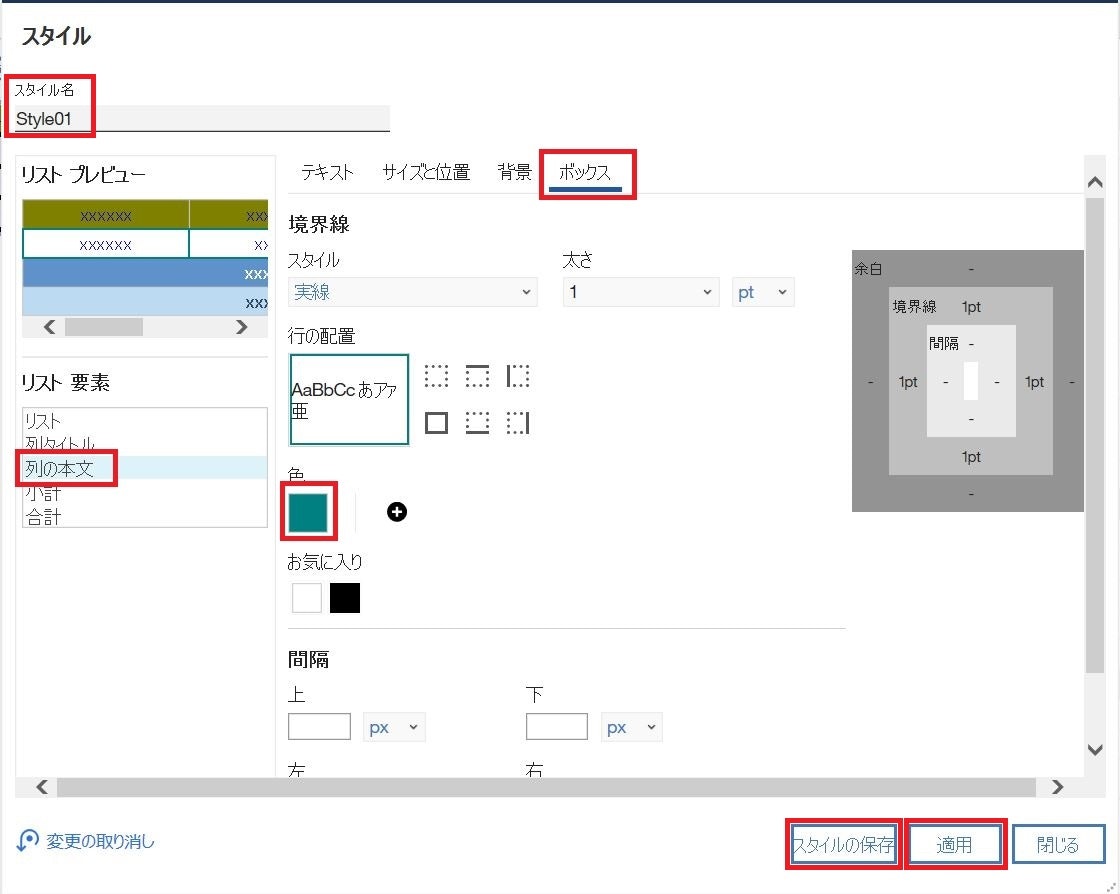Open the px unit dropdown for 下 spacing
Image resolution: width=1120 pixels, height=894 pixels.
[x=631, y=727]
